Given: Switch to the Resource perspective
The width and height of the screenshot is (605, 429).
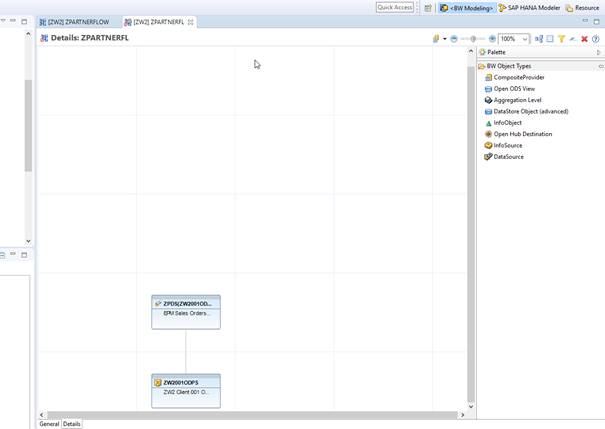Looking at the screenshot, I should click(x=583, y=8).
